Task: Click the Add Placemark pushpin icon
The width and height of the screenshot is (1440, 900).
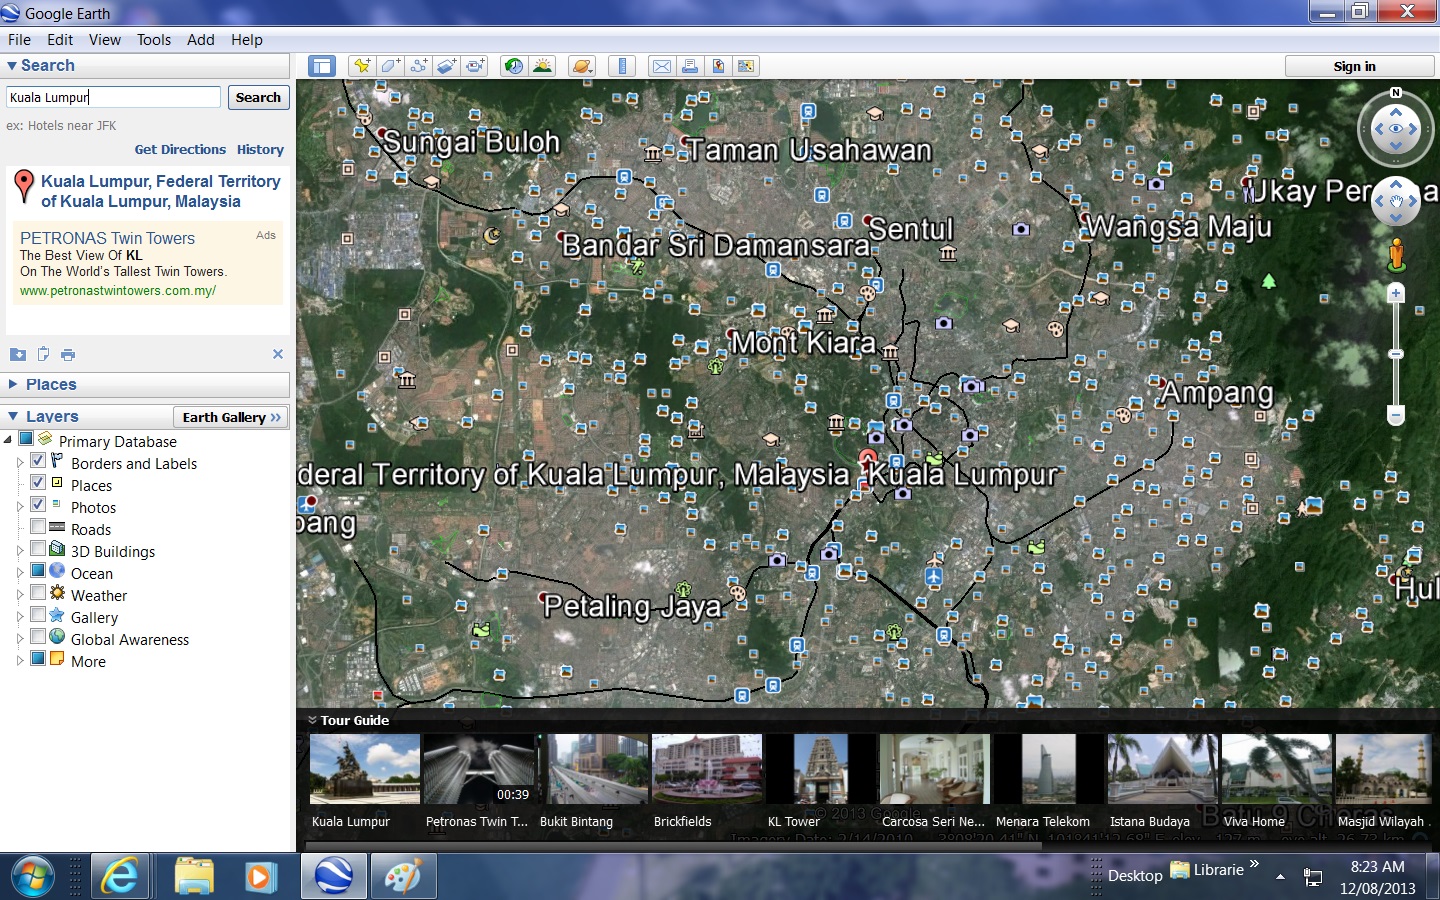Action: (361, 66)
